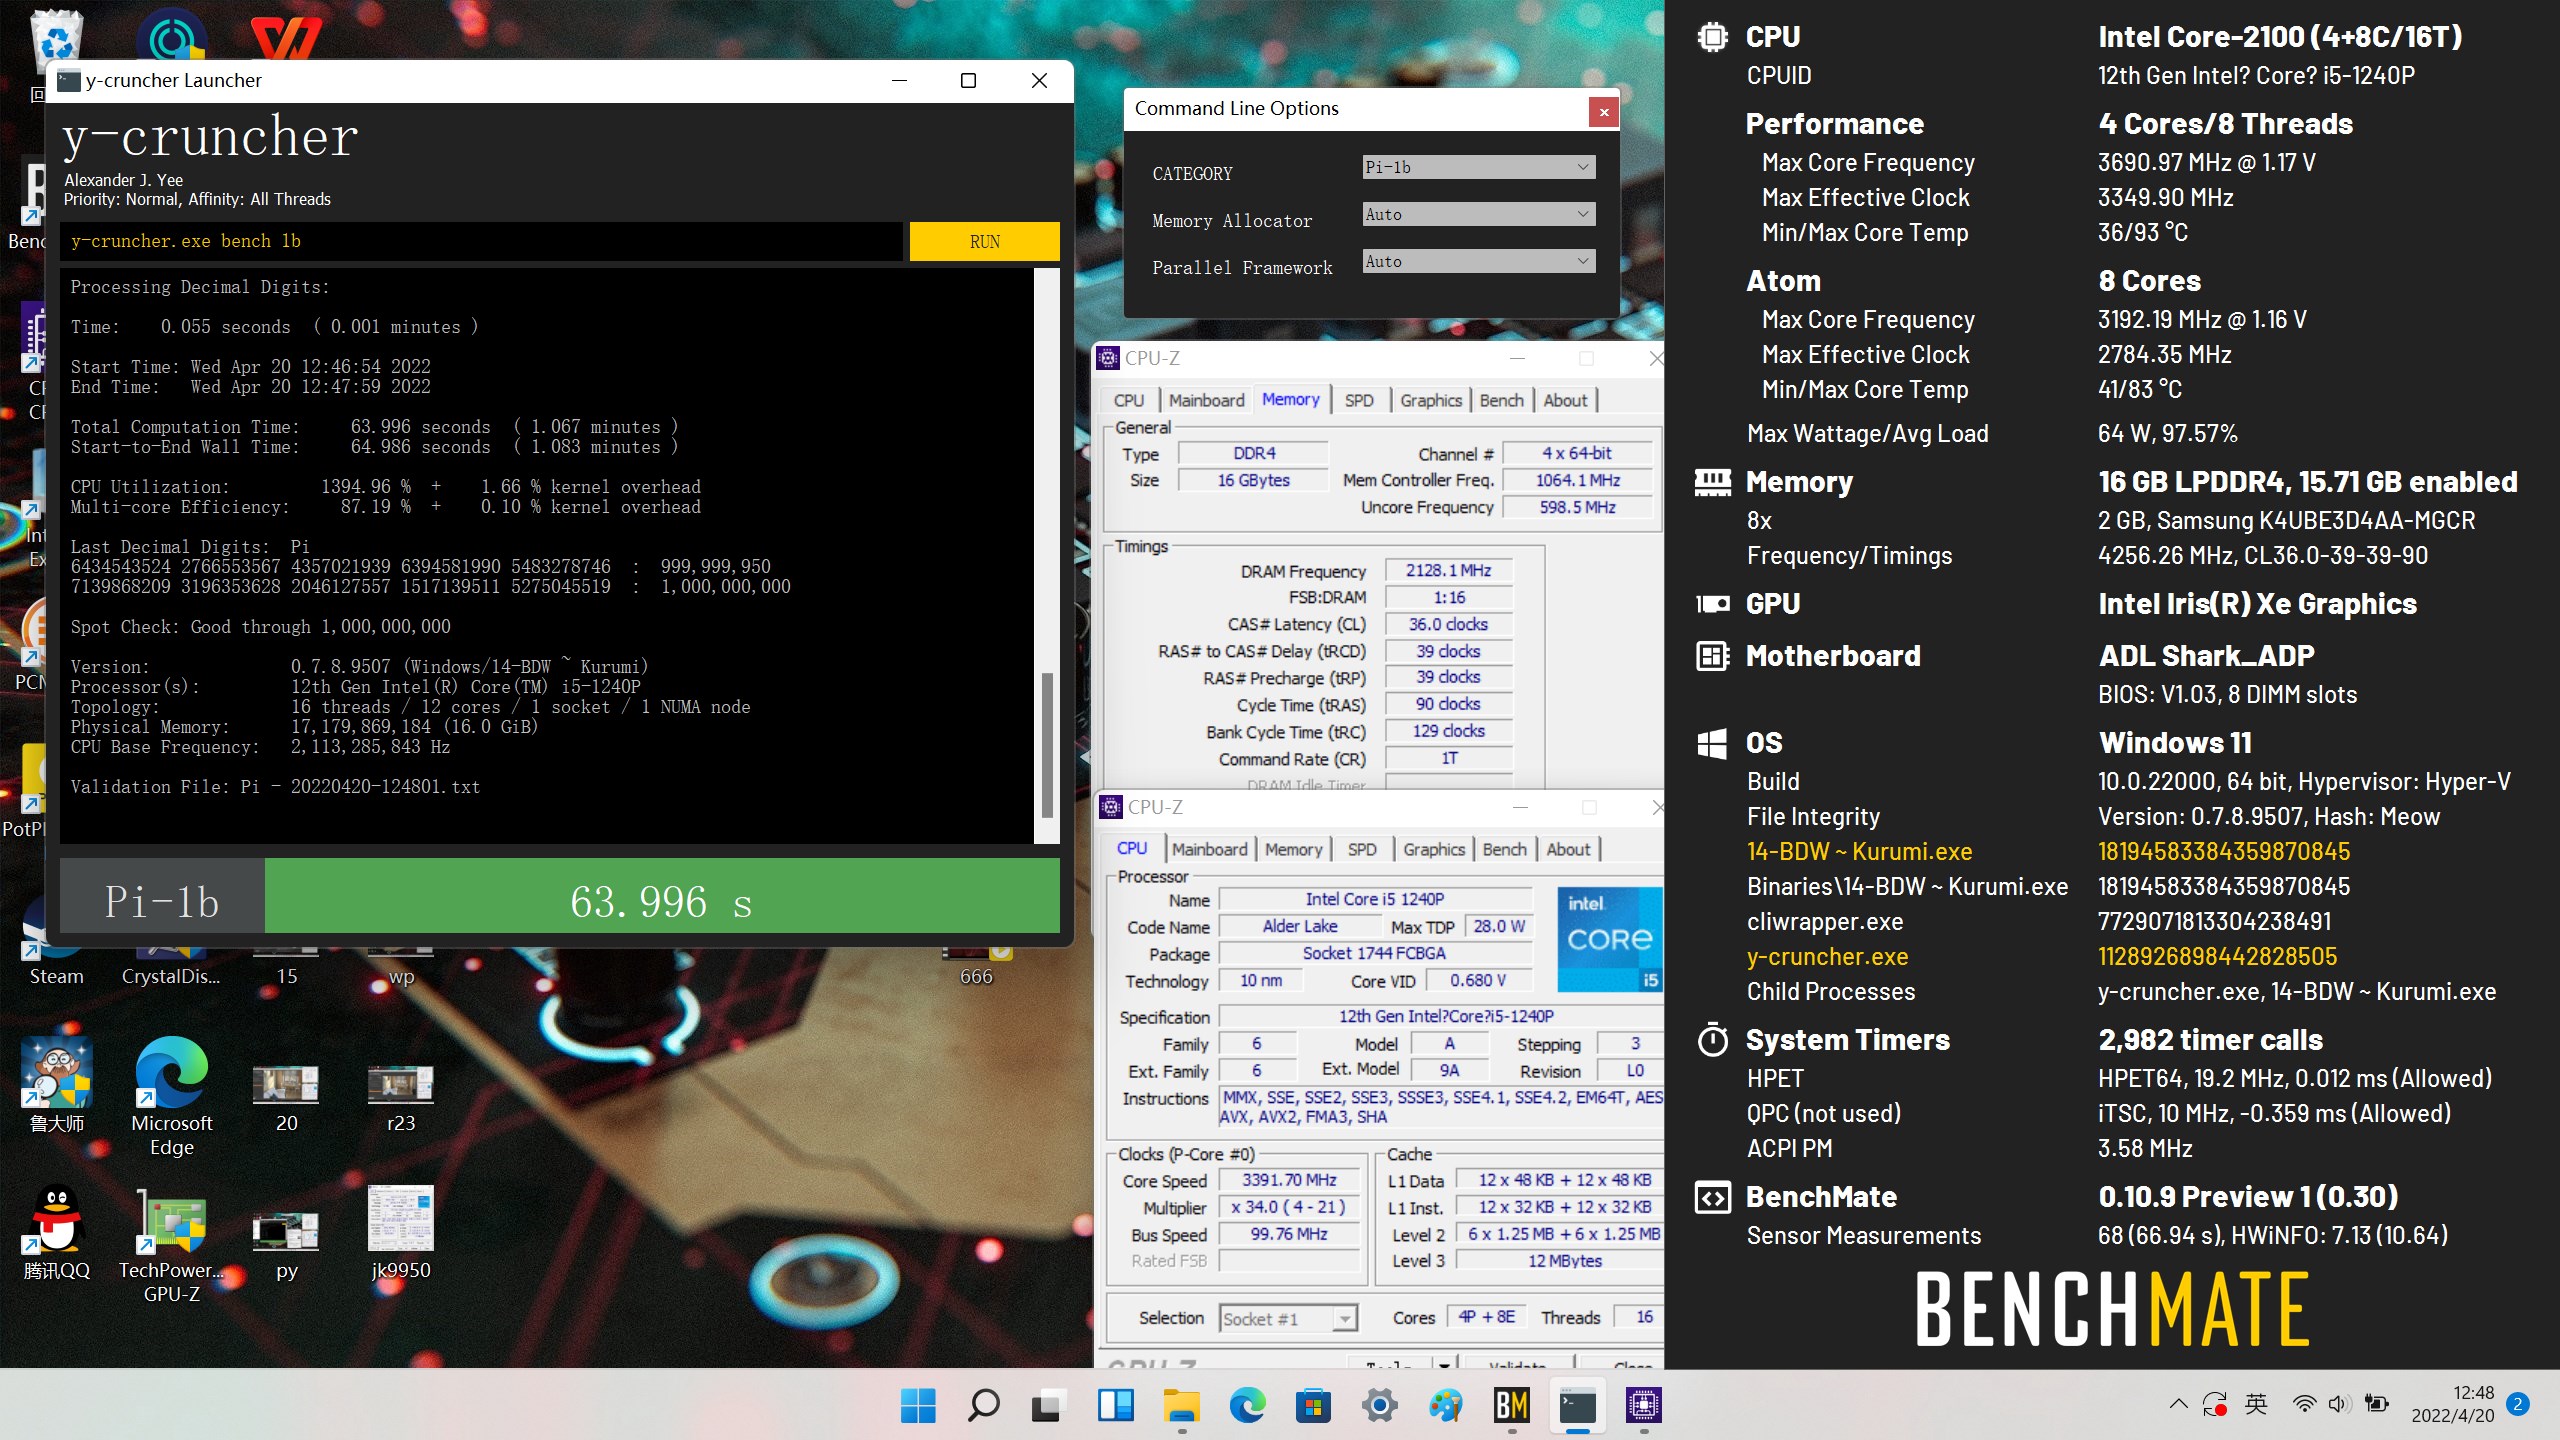Screen dimensions: 2560x1440
Task: Open Microsoft Edge from the taskbar
Action: 1247,1405
